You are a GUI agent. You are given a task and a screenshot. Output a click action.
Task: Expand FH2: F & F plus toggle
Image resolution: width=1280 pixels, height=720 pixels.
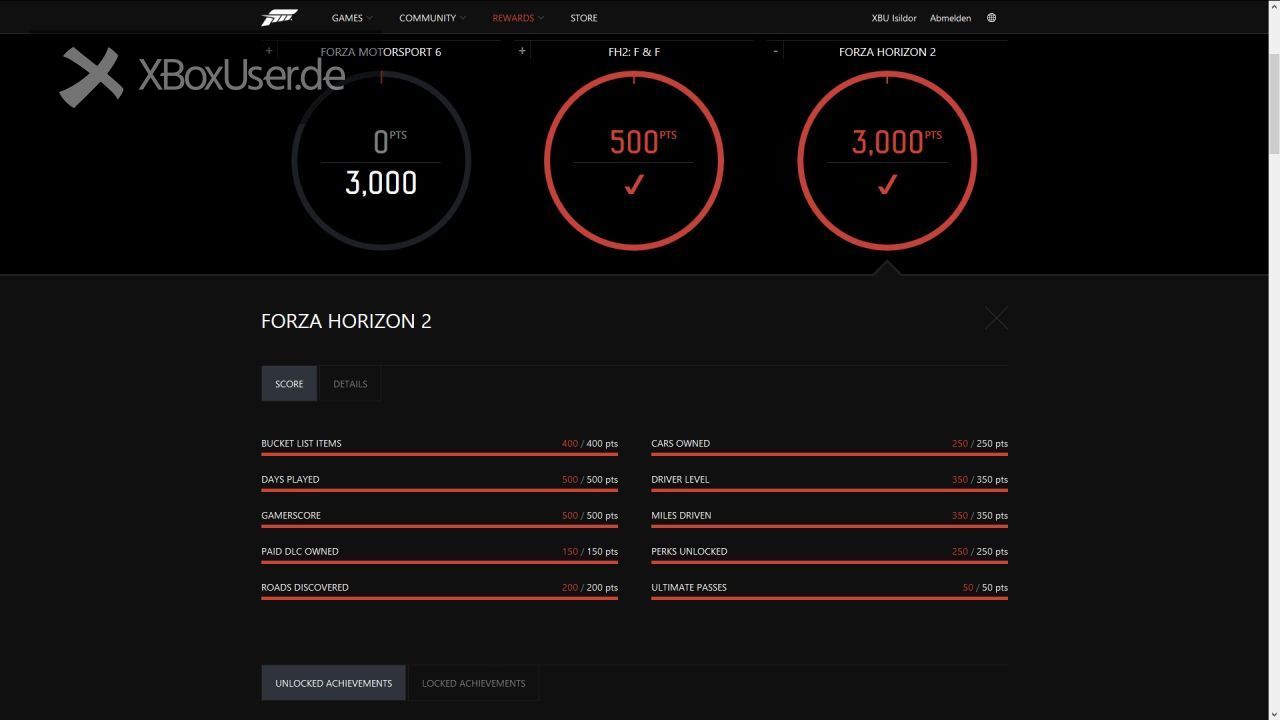(522, 51)
